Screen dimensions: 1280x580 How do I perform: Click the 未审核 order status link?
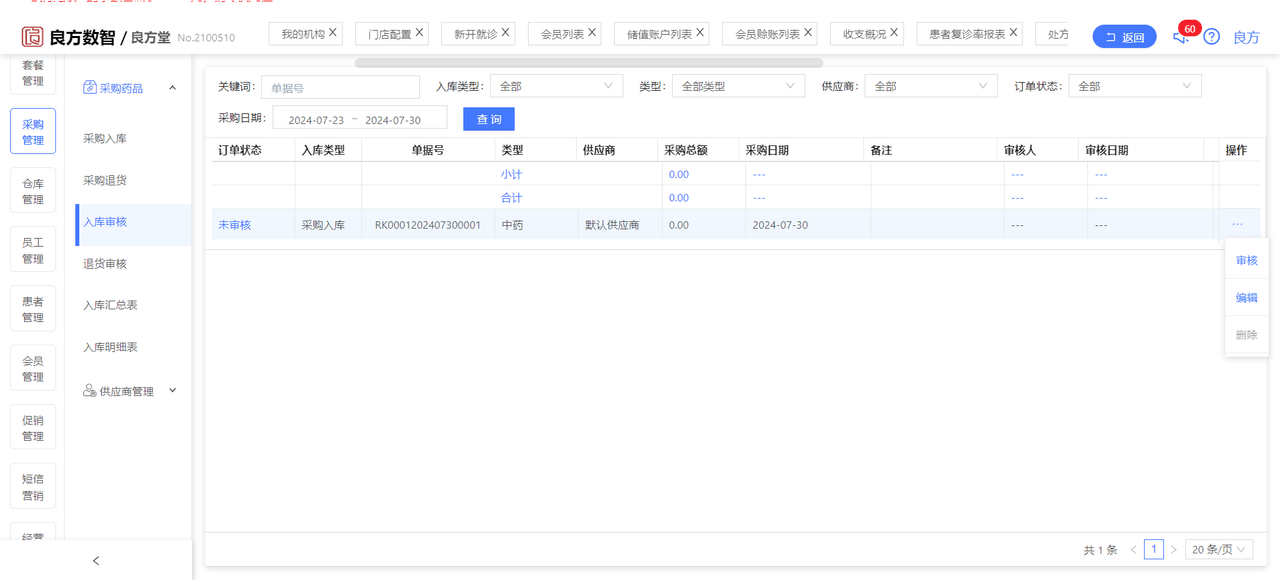tap(235, 225)
